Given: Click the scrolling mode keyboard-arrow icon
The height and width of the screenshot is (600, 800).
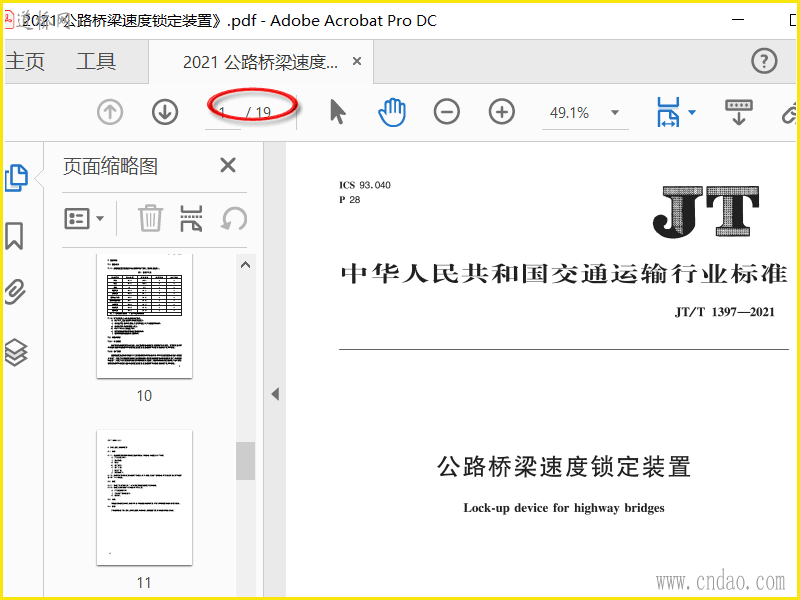Looking at the screenshot, I should click(x=739, y=112).
